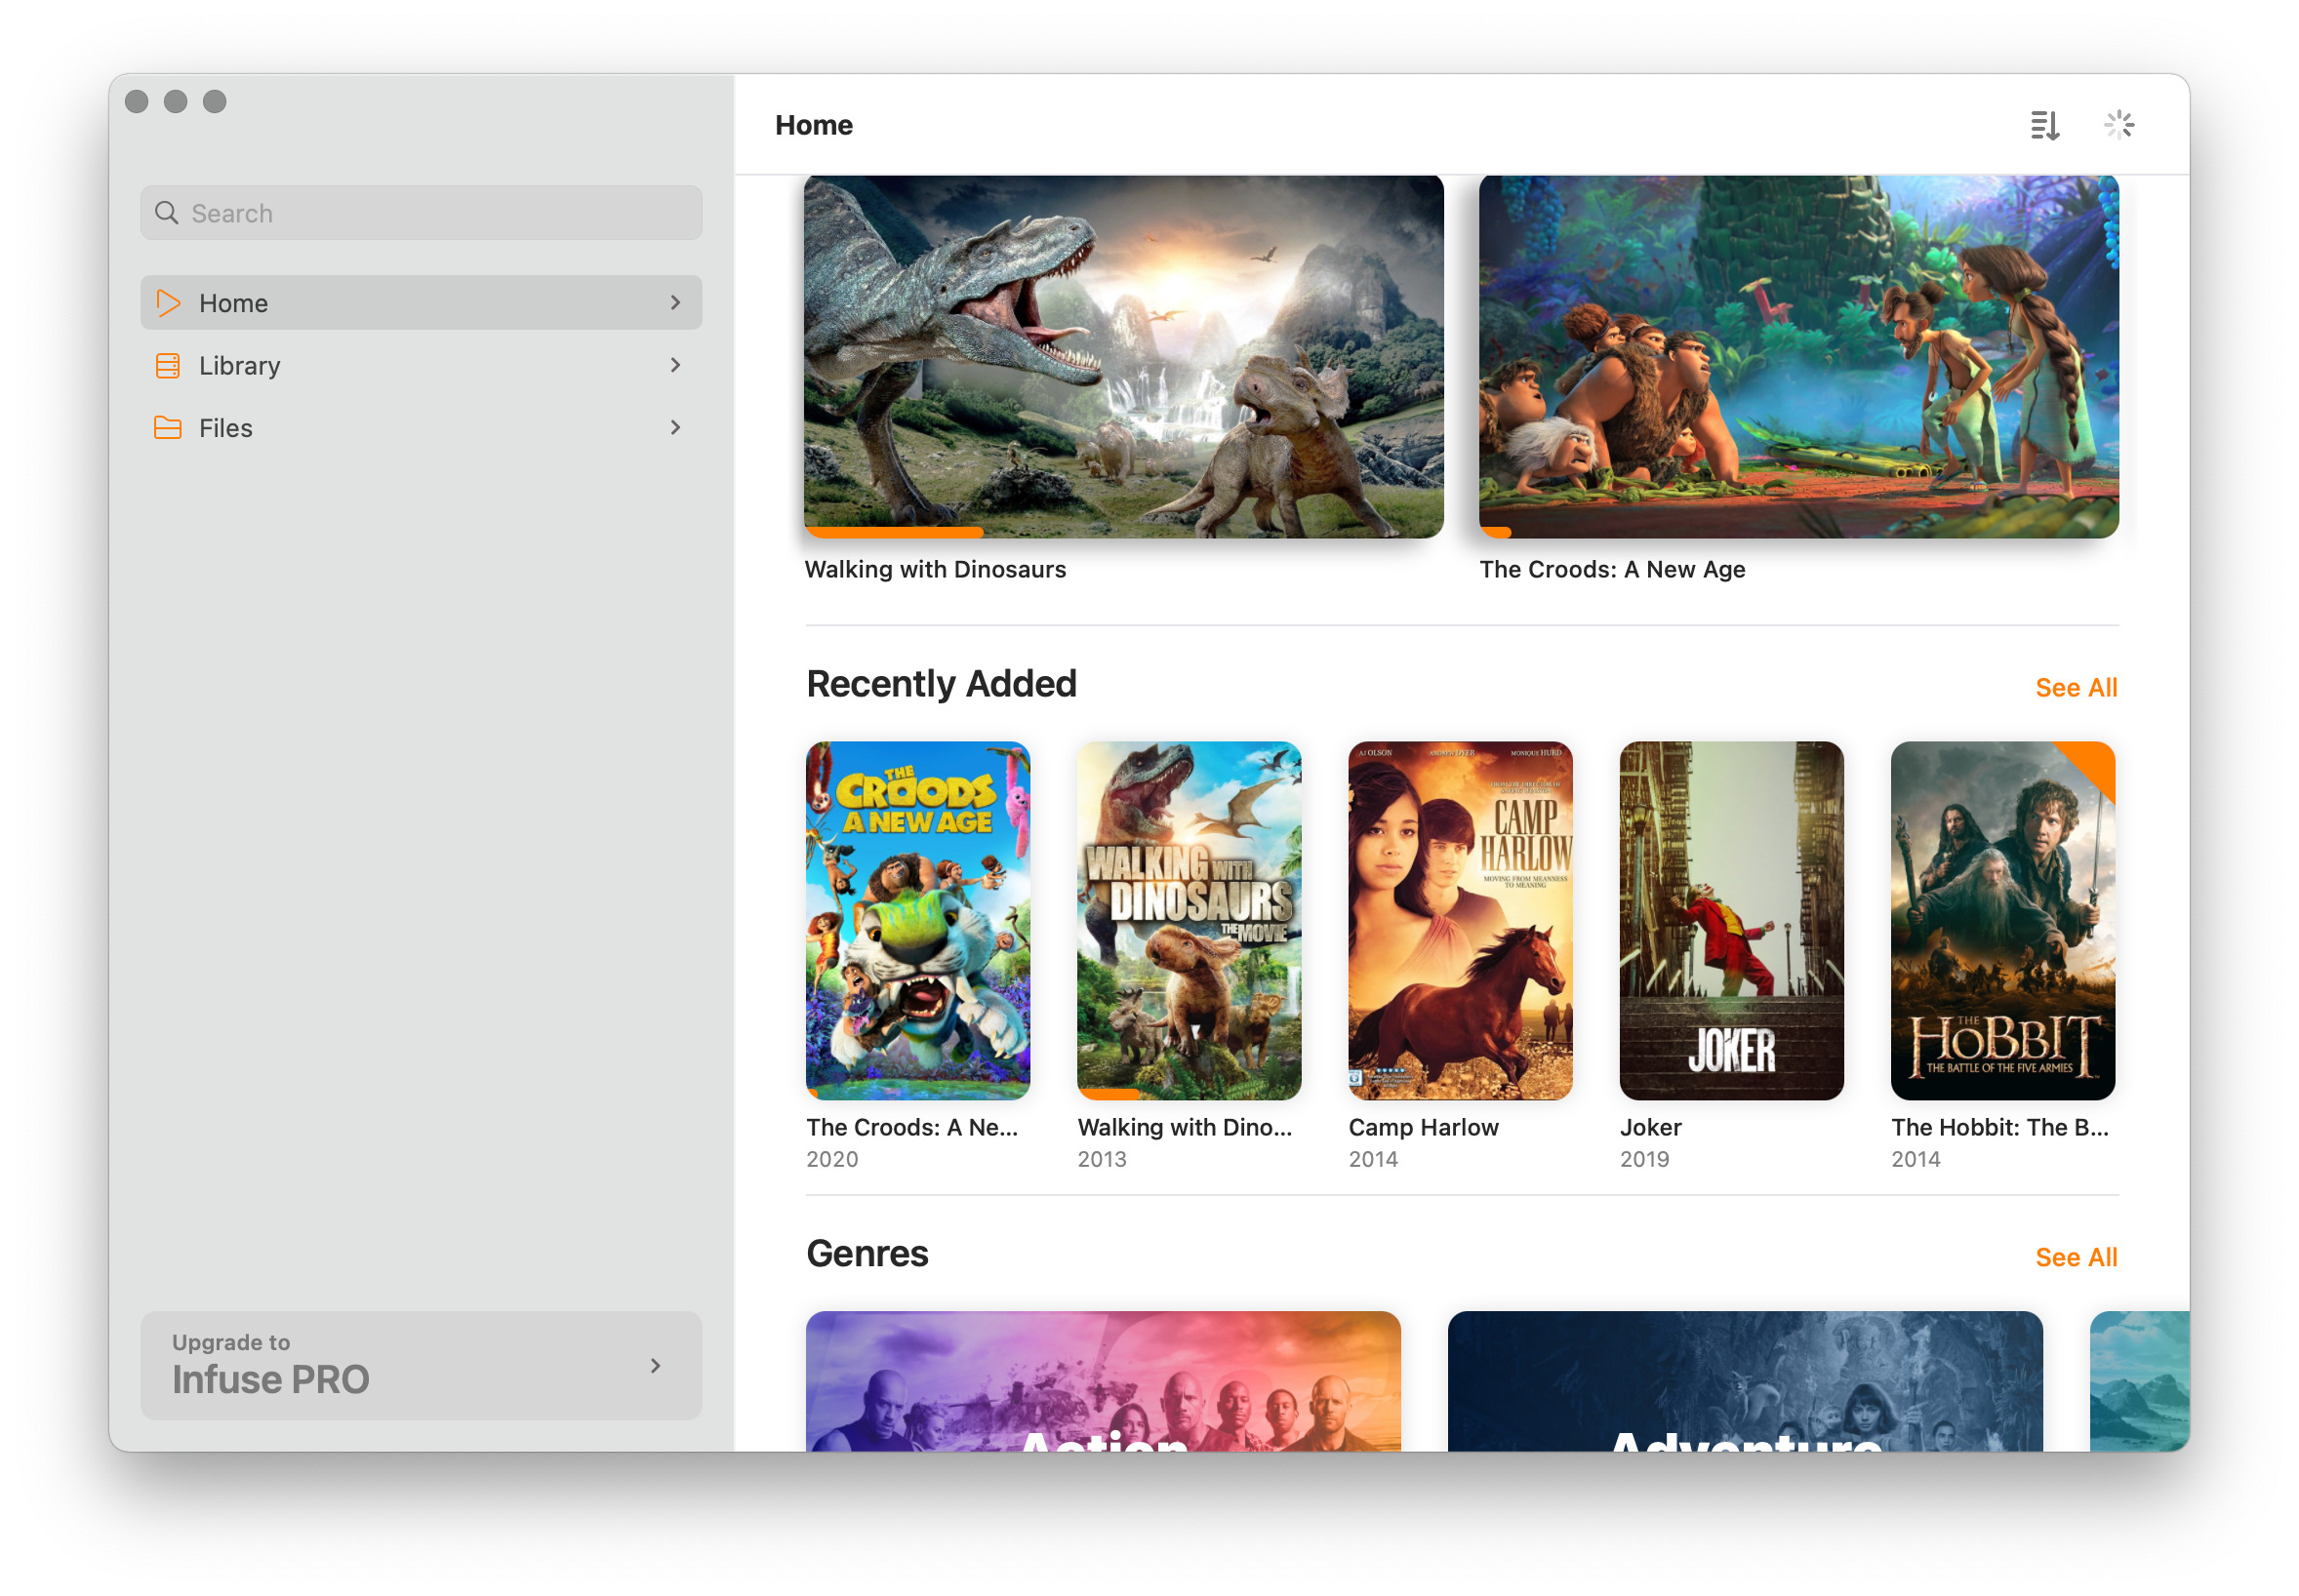Open the Joker movie poster
The height and width of the screenshot is (1596, 2299).
click(1730, 920)
